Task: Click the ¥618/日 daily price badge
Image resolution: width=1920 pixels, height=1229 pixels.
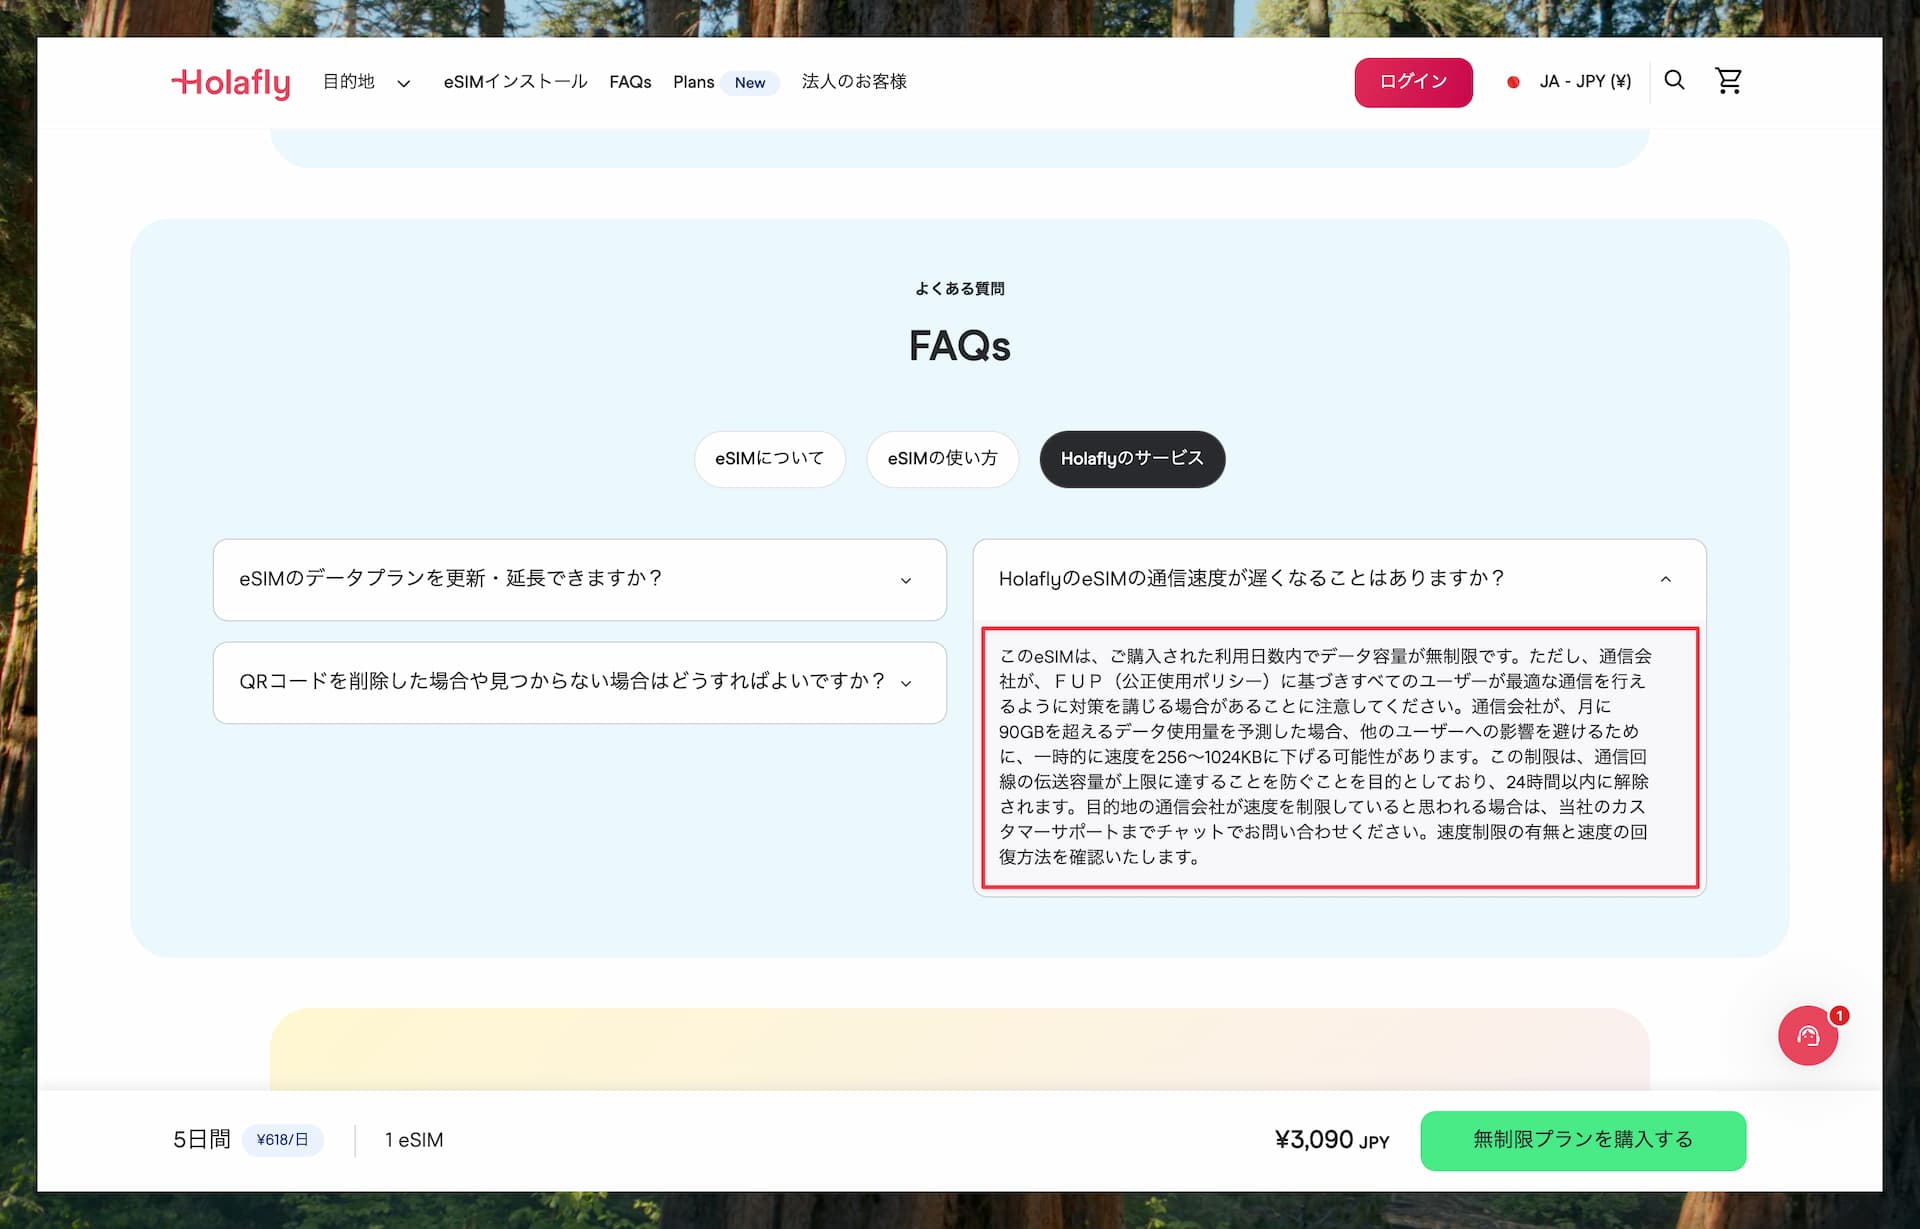Action: click(282, 1139)
